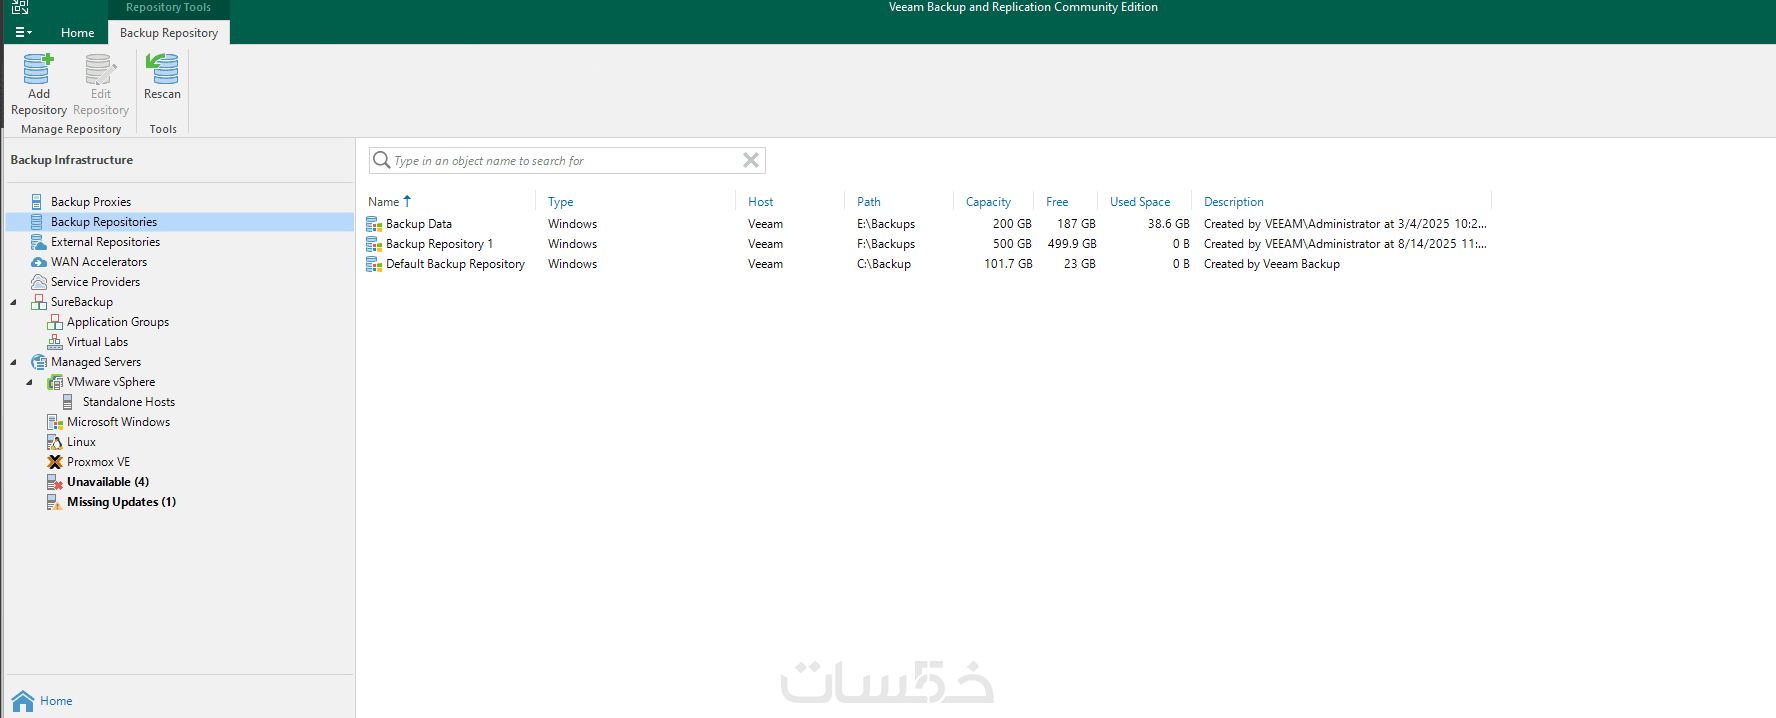Click the Repository Tools contextual tab label
The height and width of the screenshot is (718, 1776).
(168, 7)
